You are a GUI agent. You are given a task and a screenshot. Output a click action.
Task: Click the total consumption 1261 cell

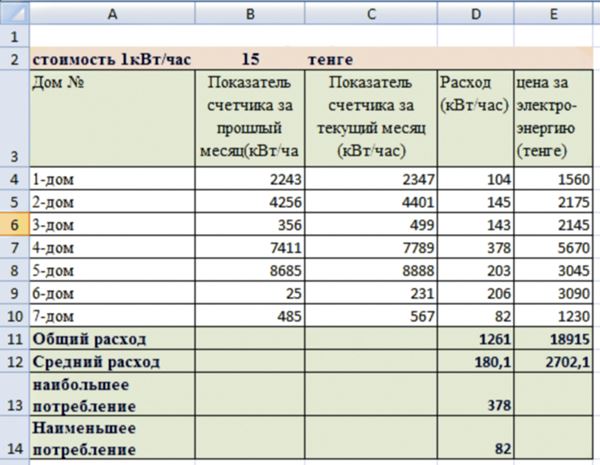click(x=476, y=339)
